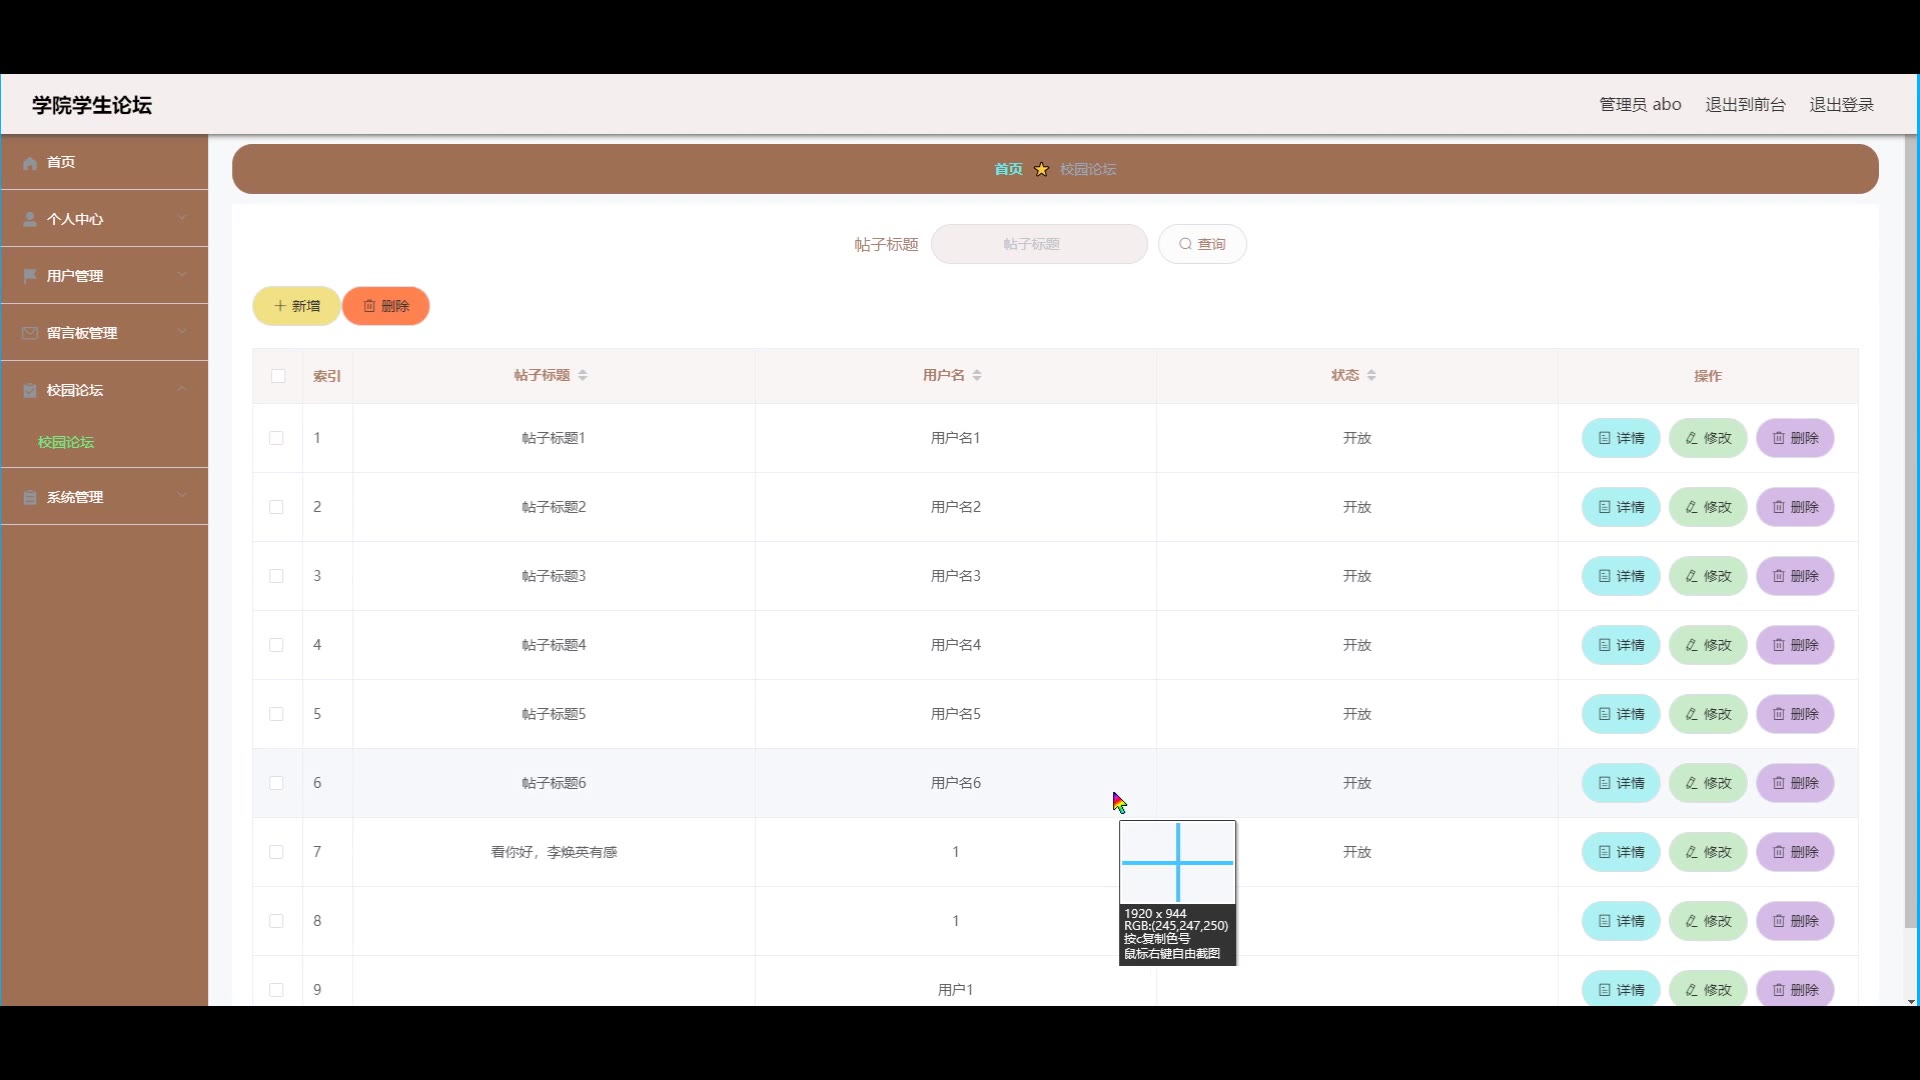Image resolution: width=1920 pixels, height=1080 pixels.
Task: Click the 用户名6 table cell
Action: 955,783
